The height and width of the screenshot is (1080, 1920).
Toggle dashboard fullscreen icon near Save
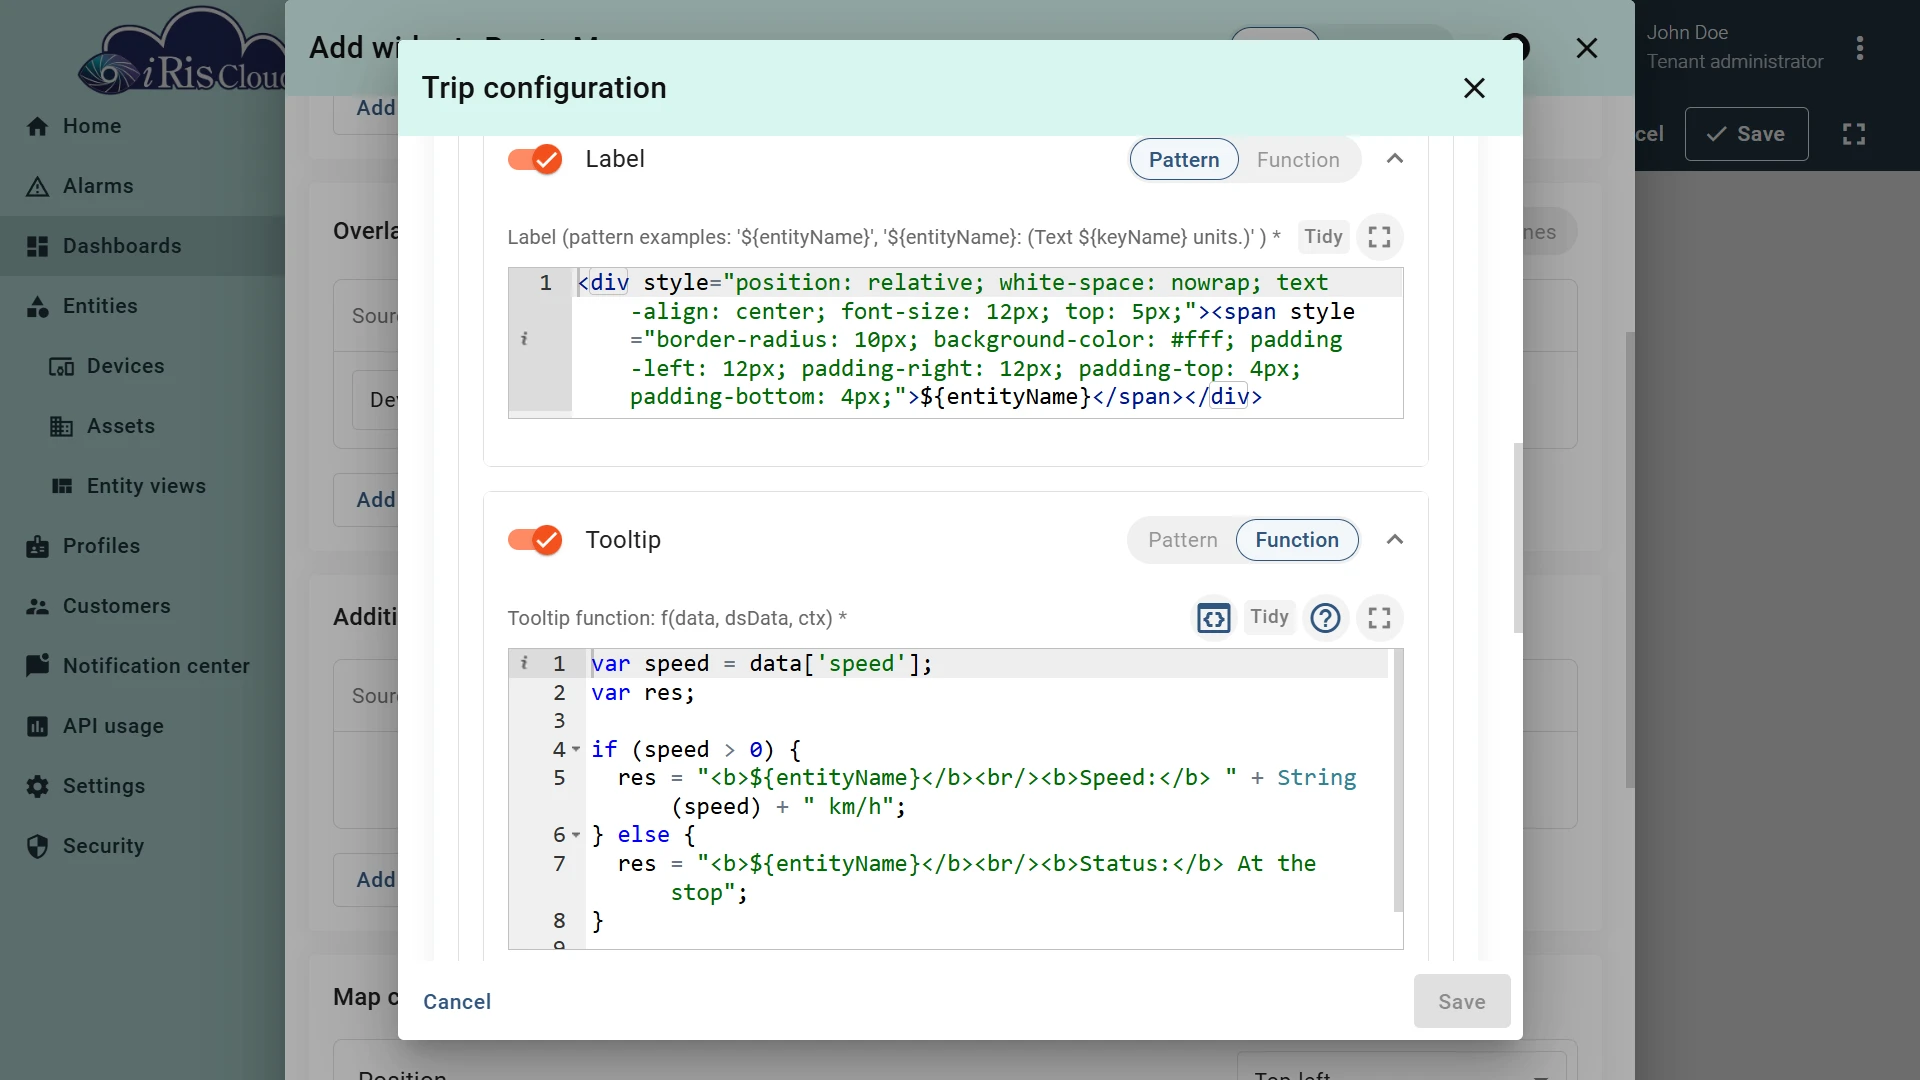[x=1853, y=134]
